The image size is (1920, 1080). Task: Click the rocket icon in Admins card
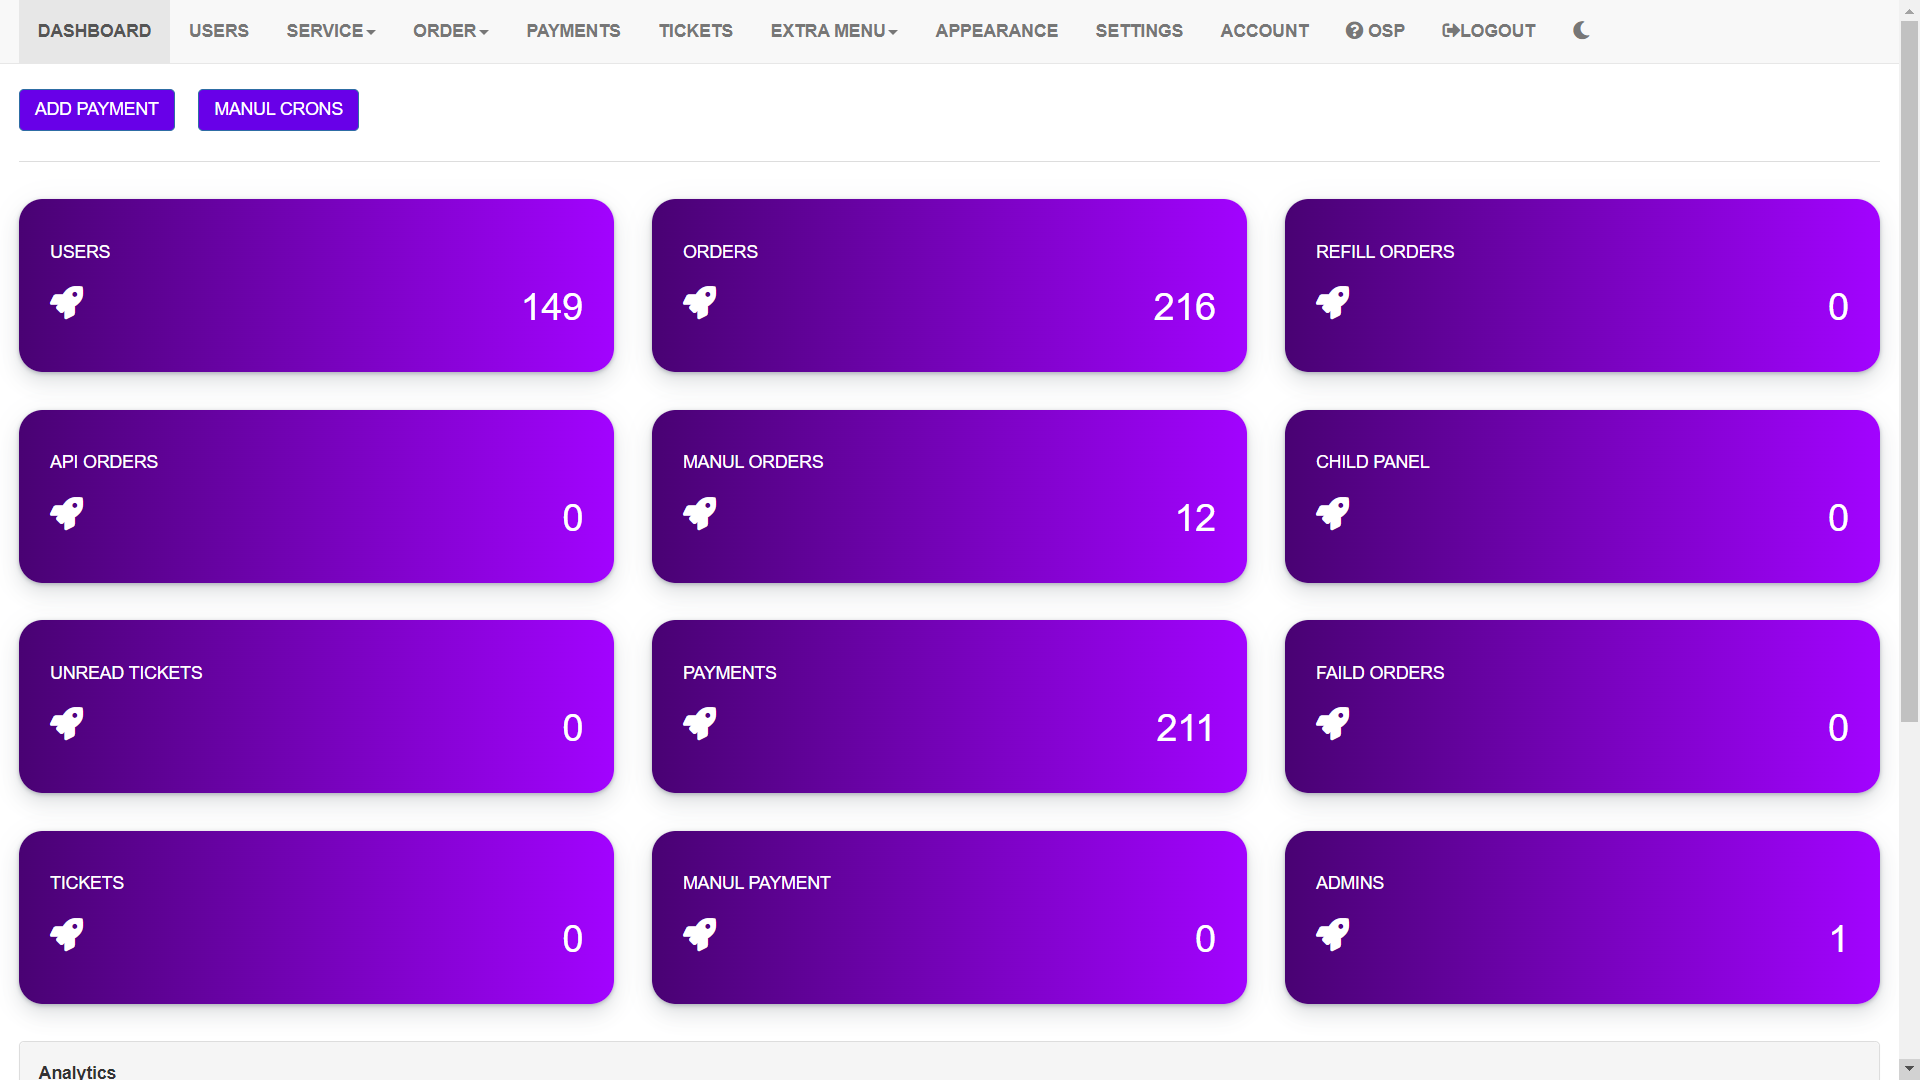(x=1333, y=934)
